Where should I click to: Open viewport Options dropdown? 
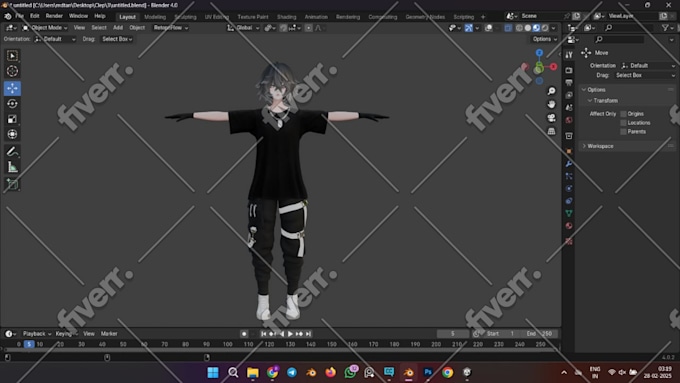[x=545, y=39]
